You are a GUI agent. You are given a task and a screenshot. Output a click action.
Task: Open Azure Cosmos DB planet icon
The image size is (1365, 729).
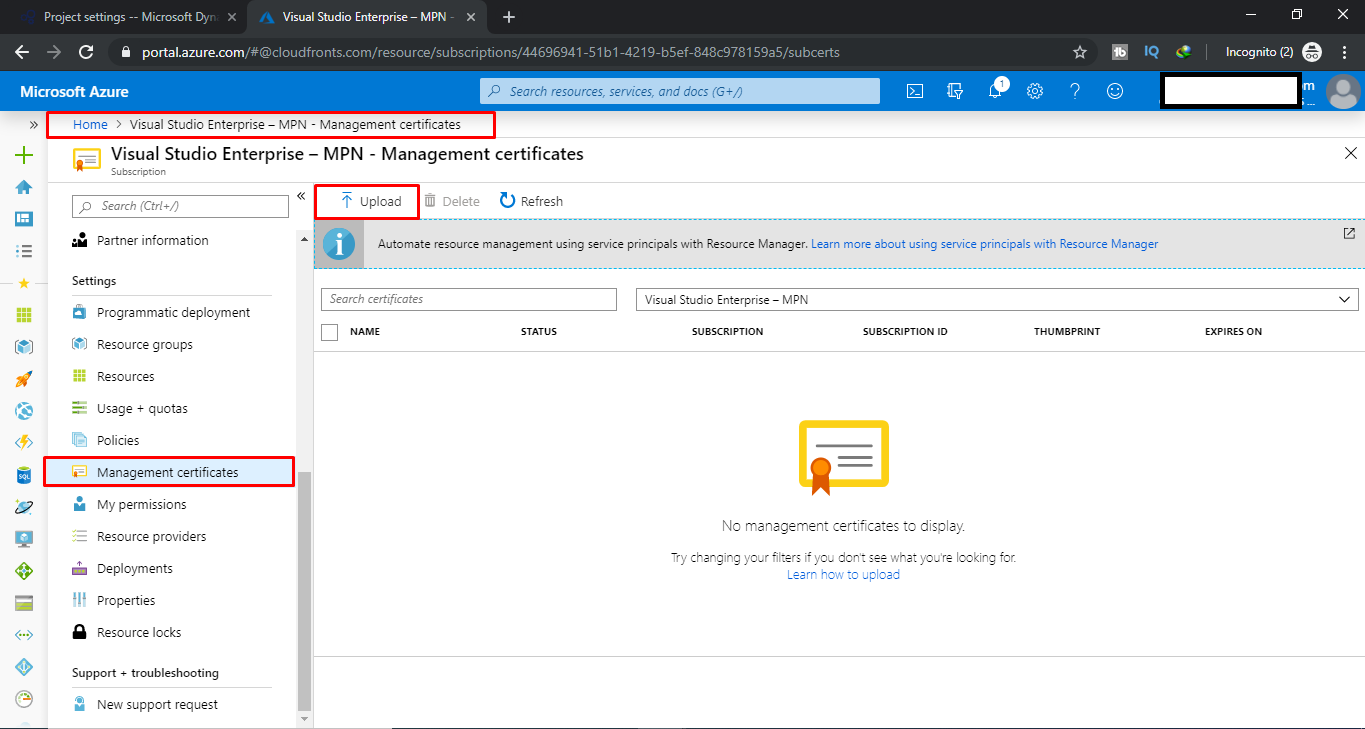pos(24,507)
